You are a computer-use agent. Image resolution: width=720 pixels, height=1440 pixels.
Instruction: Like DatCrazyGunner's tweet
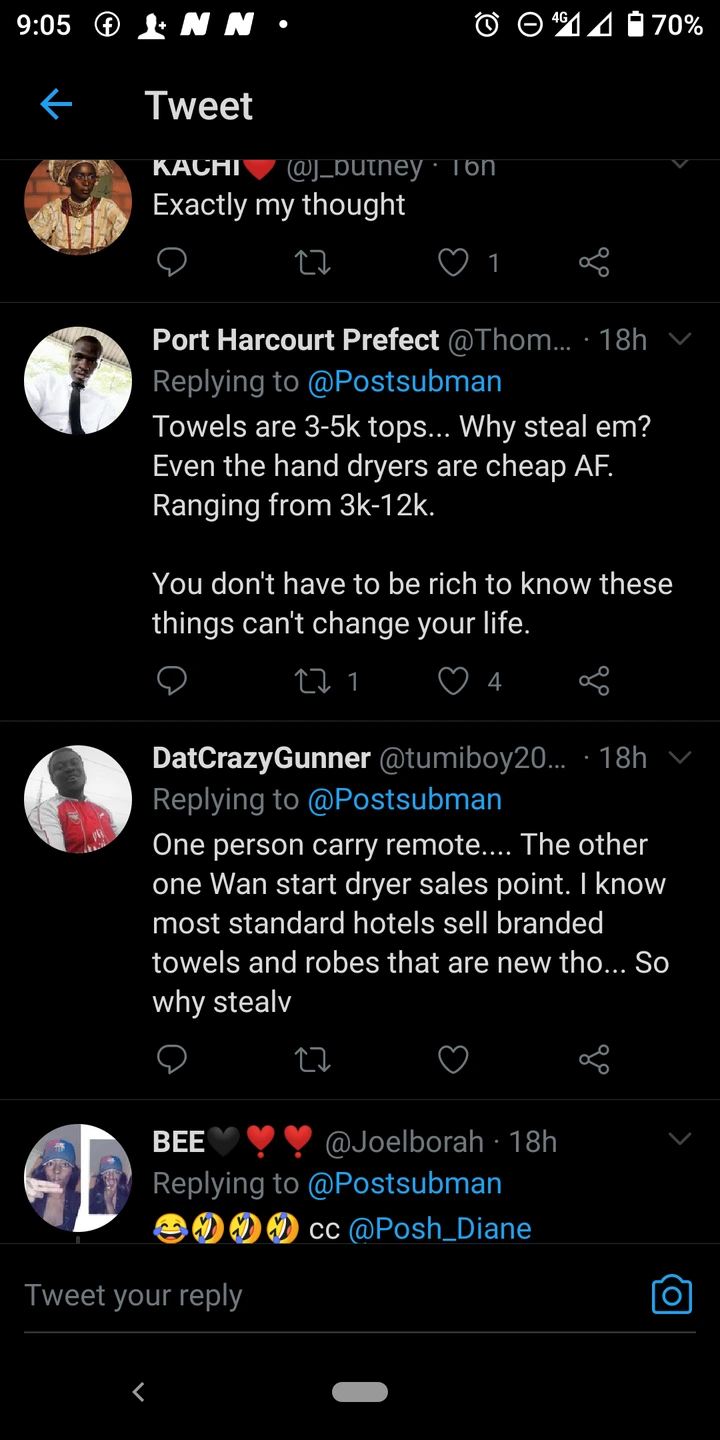point(453,1059)
